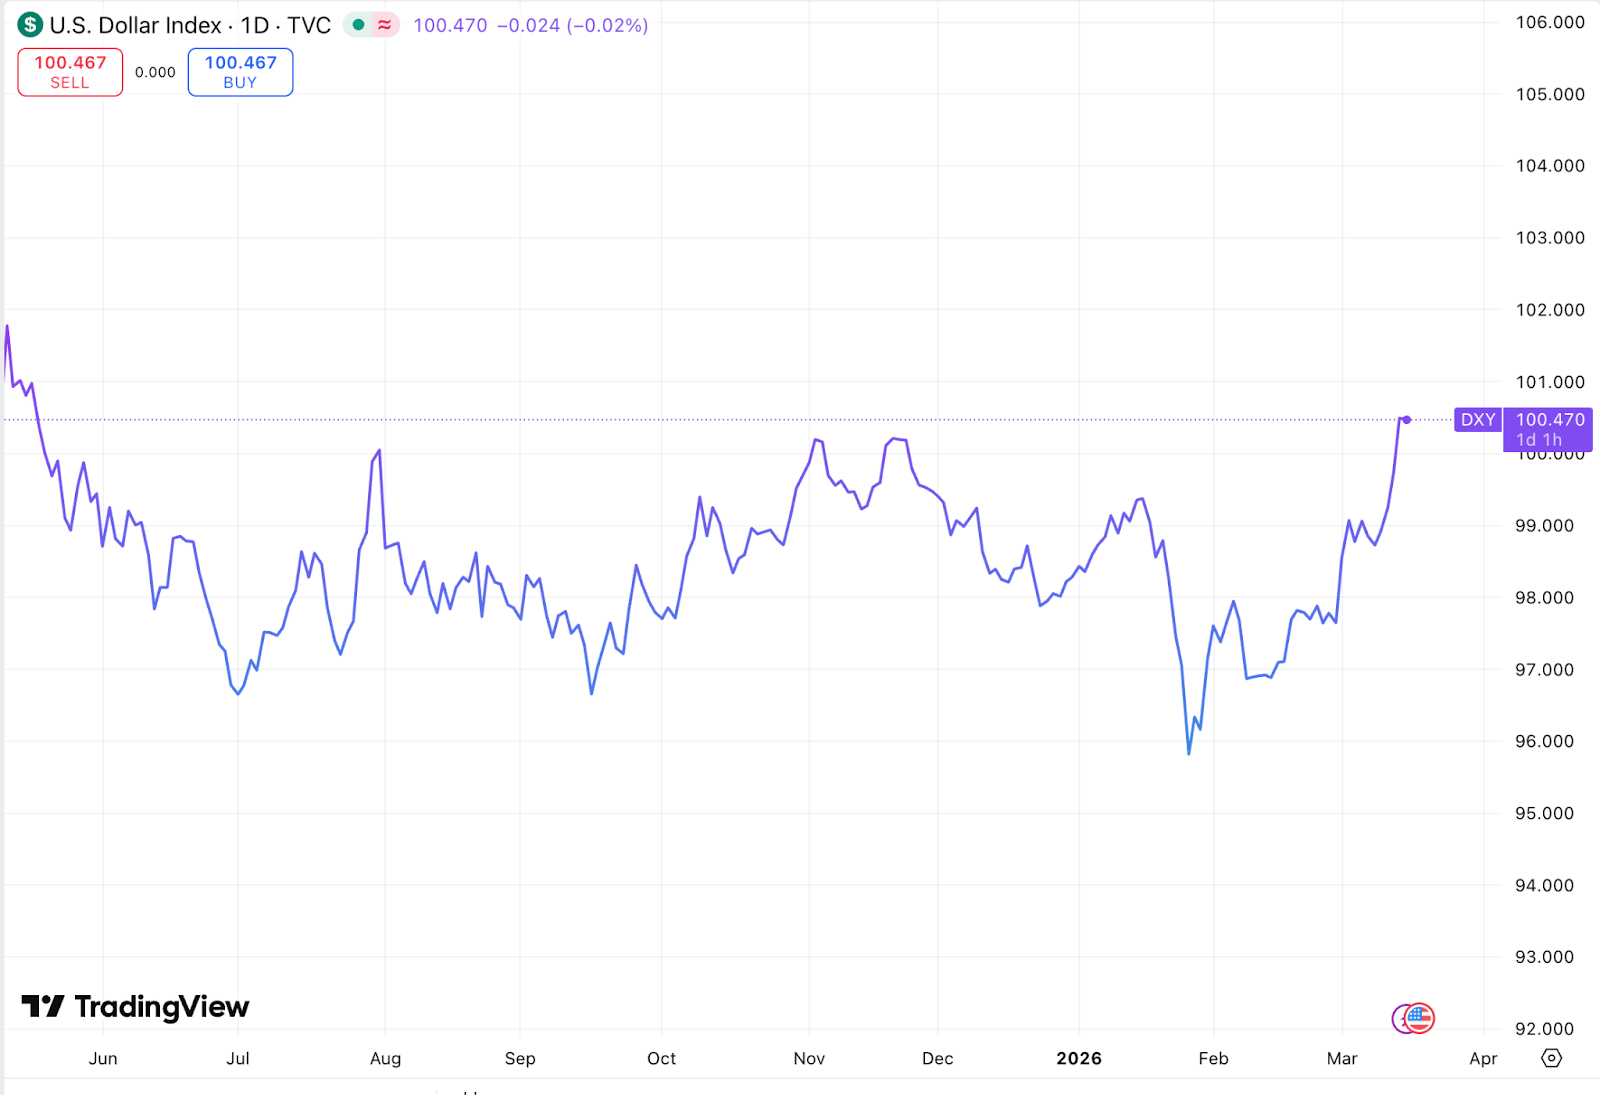
Task: Click the 106.000 price axis label
Action: point(1550,22)
